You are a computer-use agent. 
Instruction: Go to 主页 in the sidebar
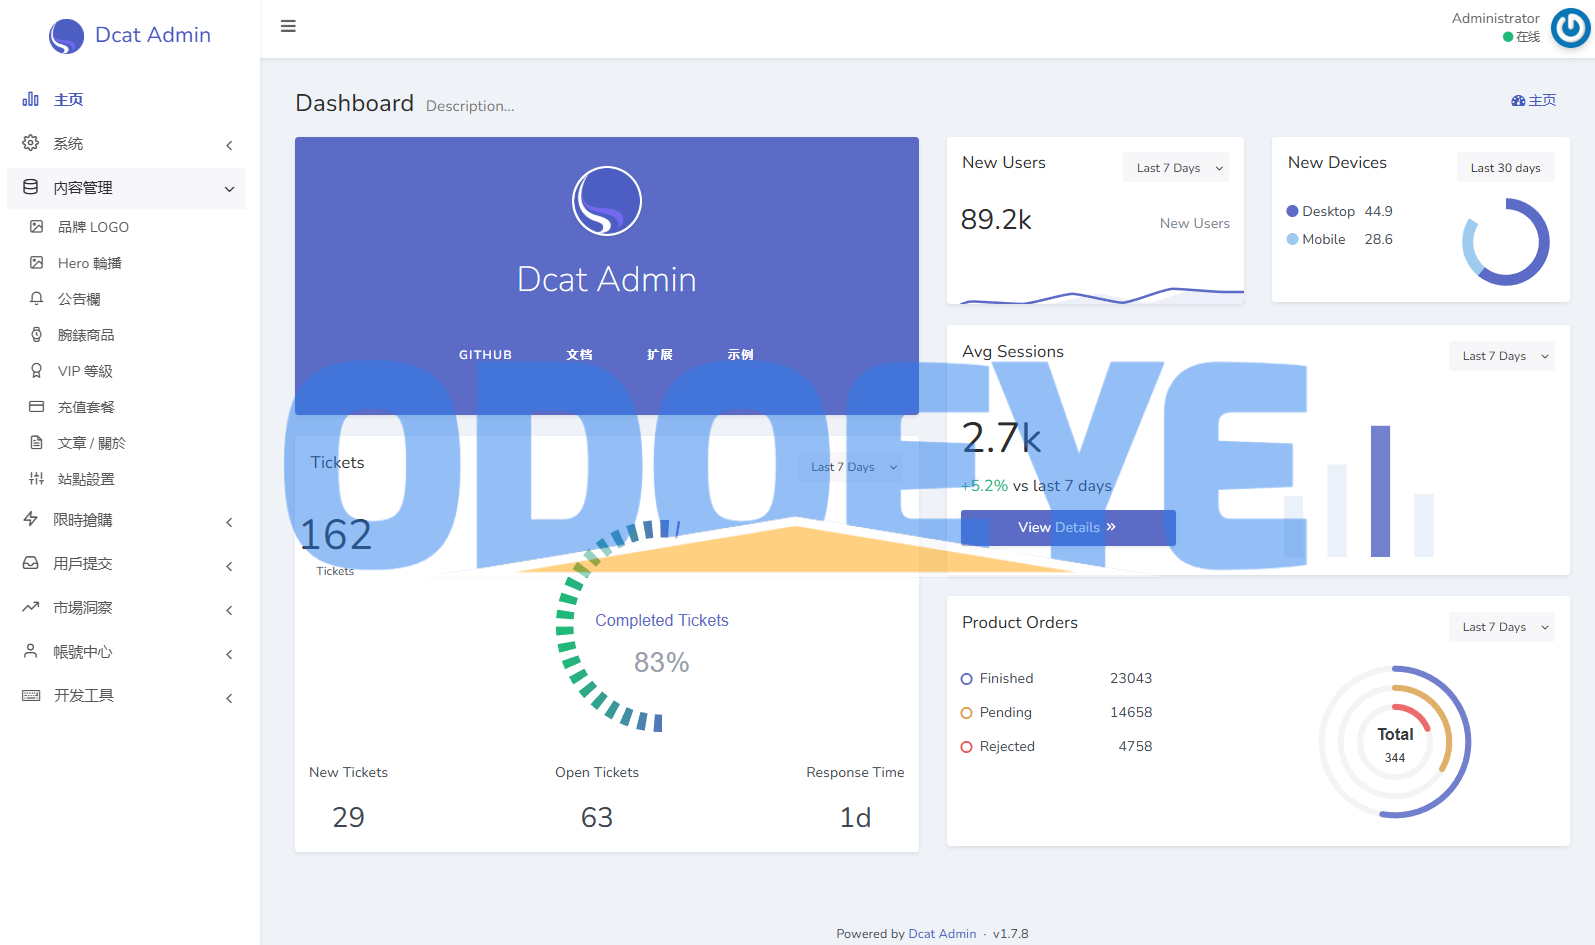click(126, 99)
